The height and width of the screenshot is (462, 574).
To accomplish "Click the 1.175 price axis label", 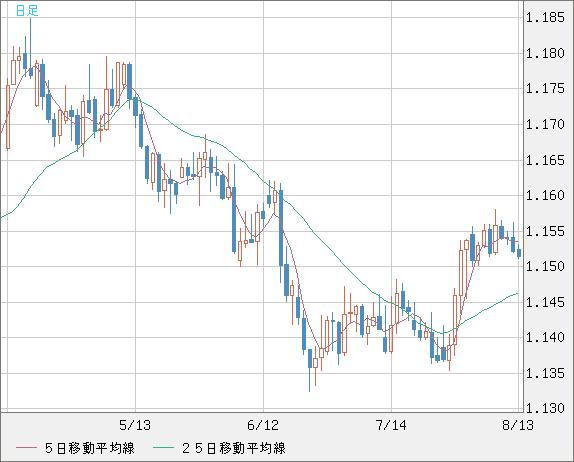I will click(x=545, y=89).
